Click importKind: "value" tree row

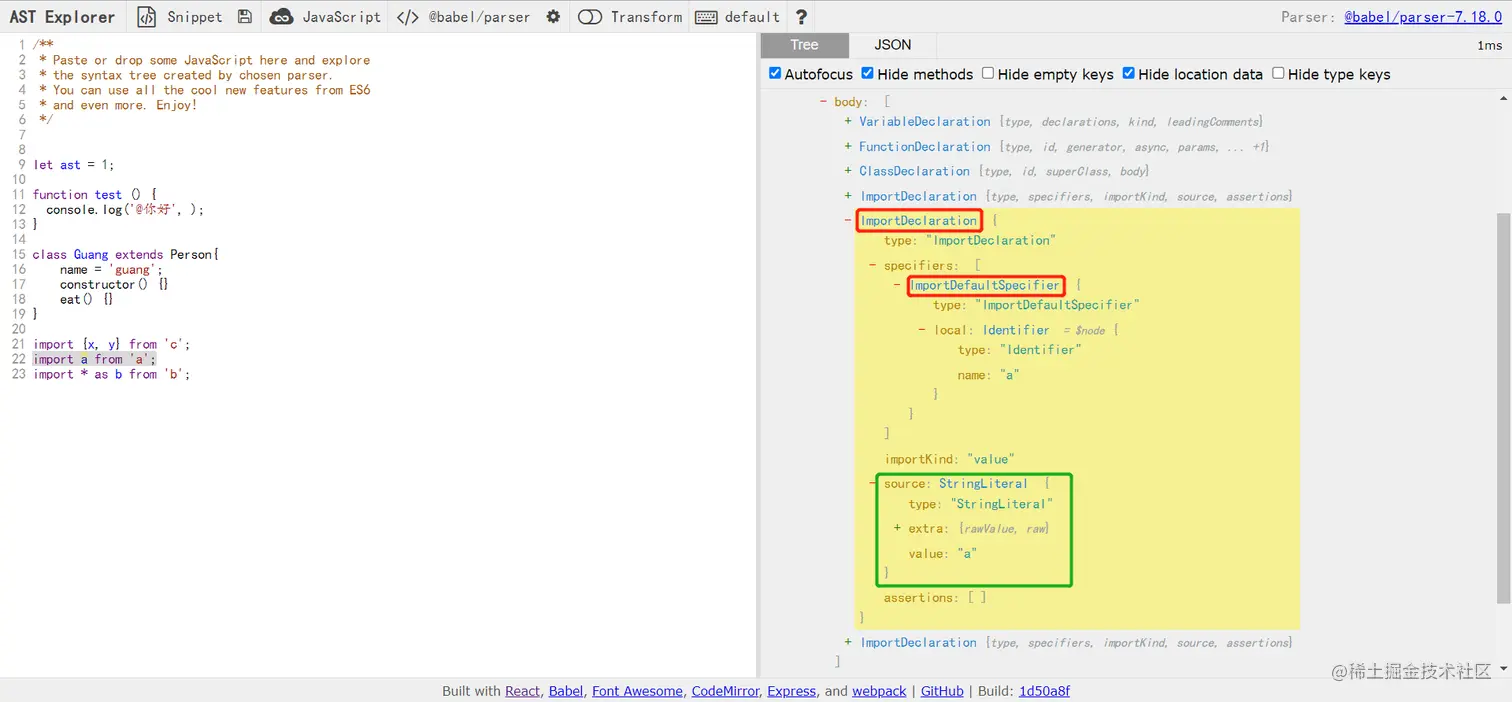pos(949,460)
